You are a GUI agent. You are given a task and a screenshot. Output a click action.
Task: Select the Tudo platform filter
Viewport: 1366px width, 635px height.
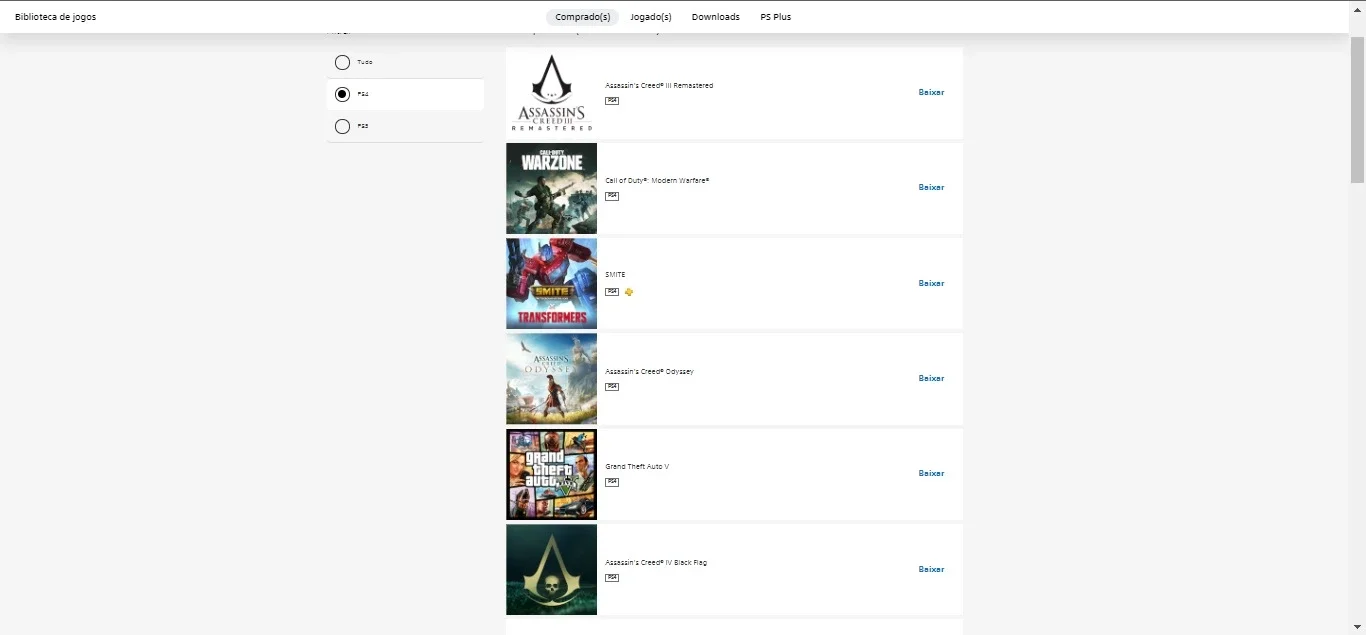point(405,62)
